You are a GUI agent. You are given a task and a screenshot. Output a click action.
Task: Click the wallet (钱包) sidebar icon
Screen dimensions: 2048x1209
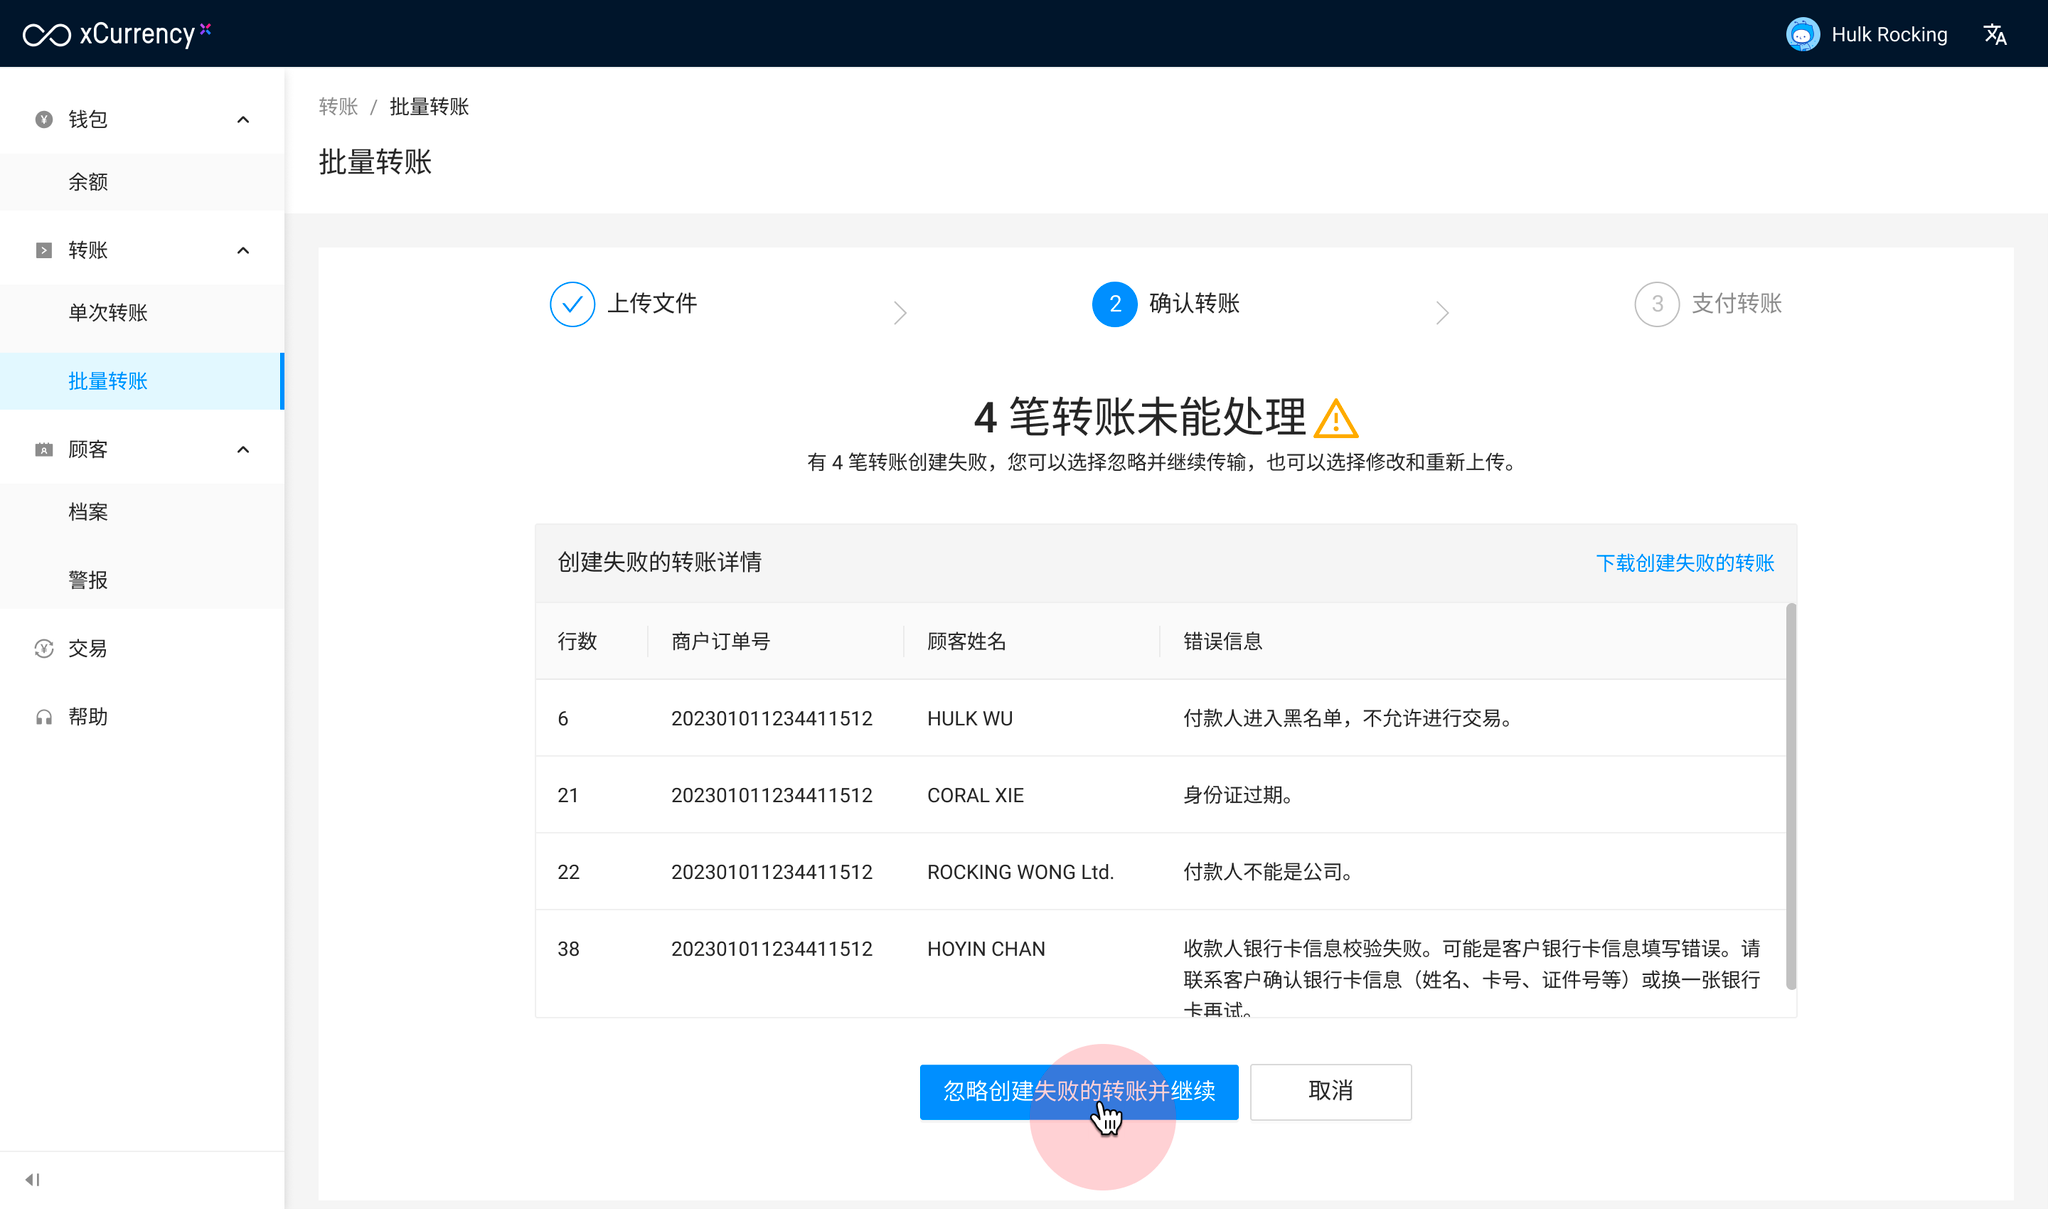coord(44,120)
